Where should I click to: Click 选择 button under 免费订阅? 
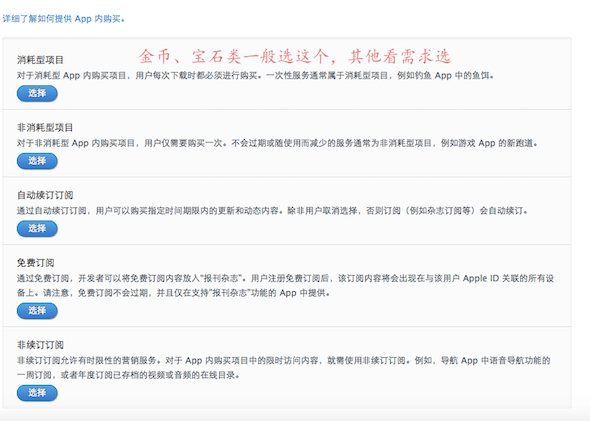tap(37, 311)
